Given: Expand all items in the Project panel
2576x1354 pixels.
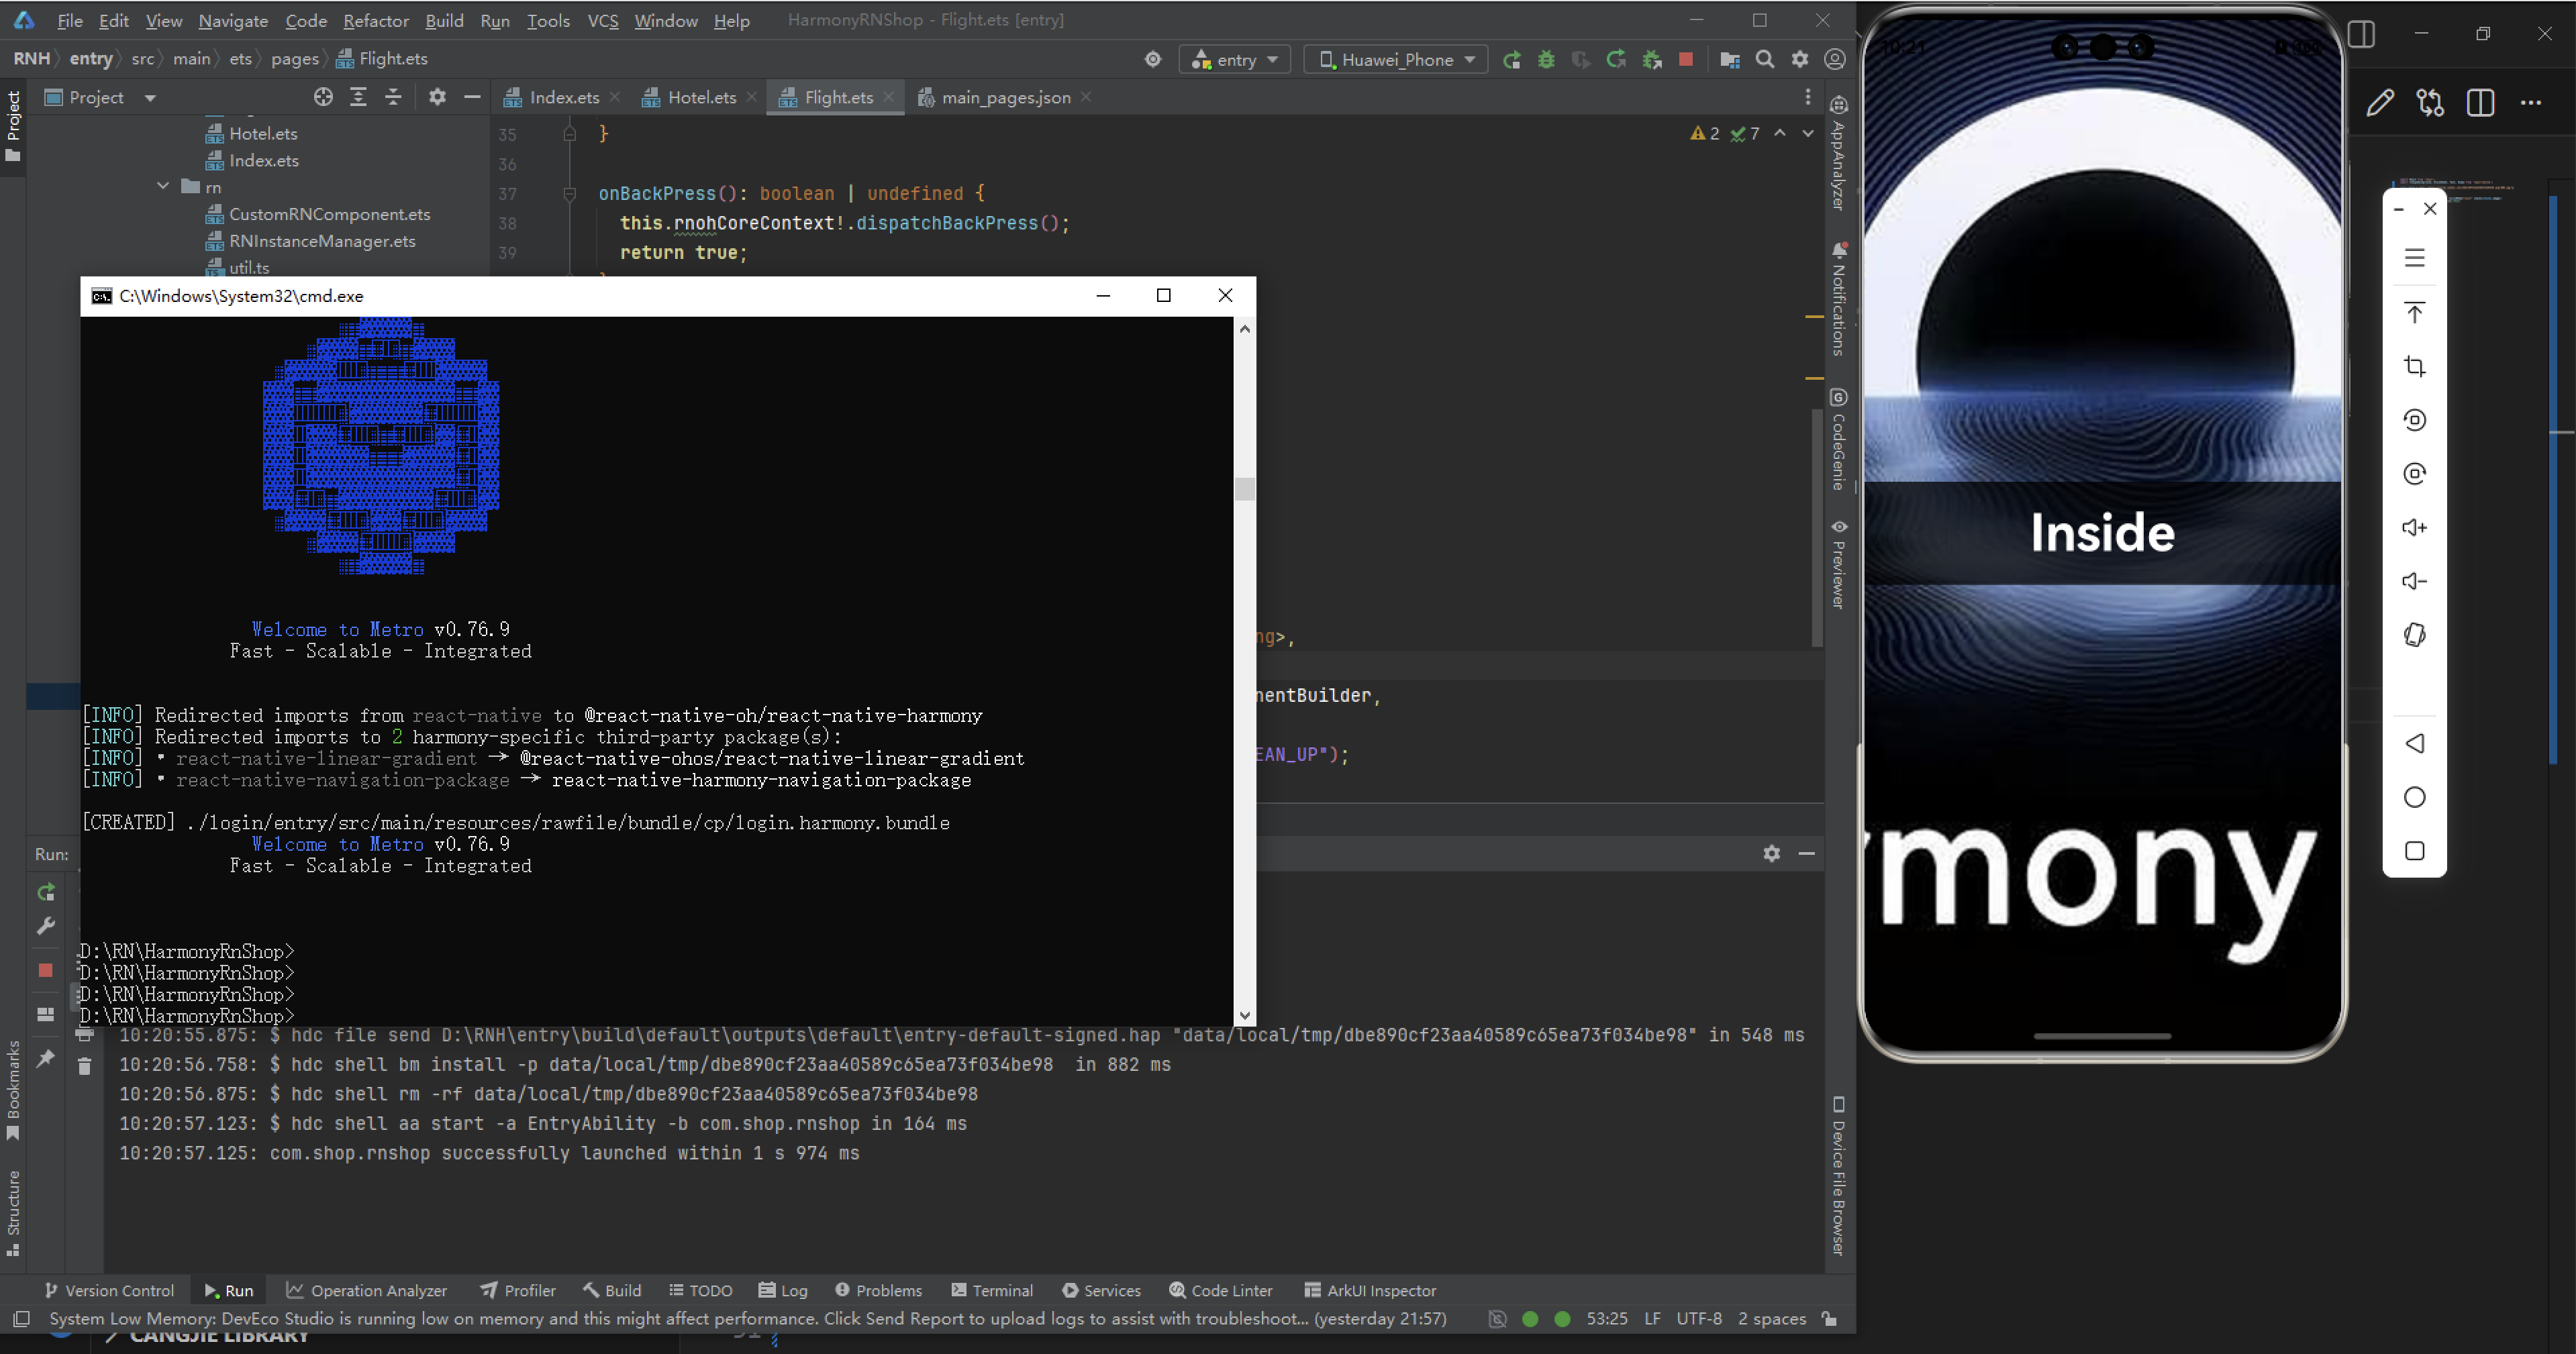Looking at the screenshot, I should pyautogui.click(x=358, y=97).
